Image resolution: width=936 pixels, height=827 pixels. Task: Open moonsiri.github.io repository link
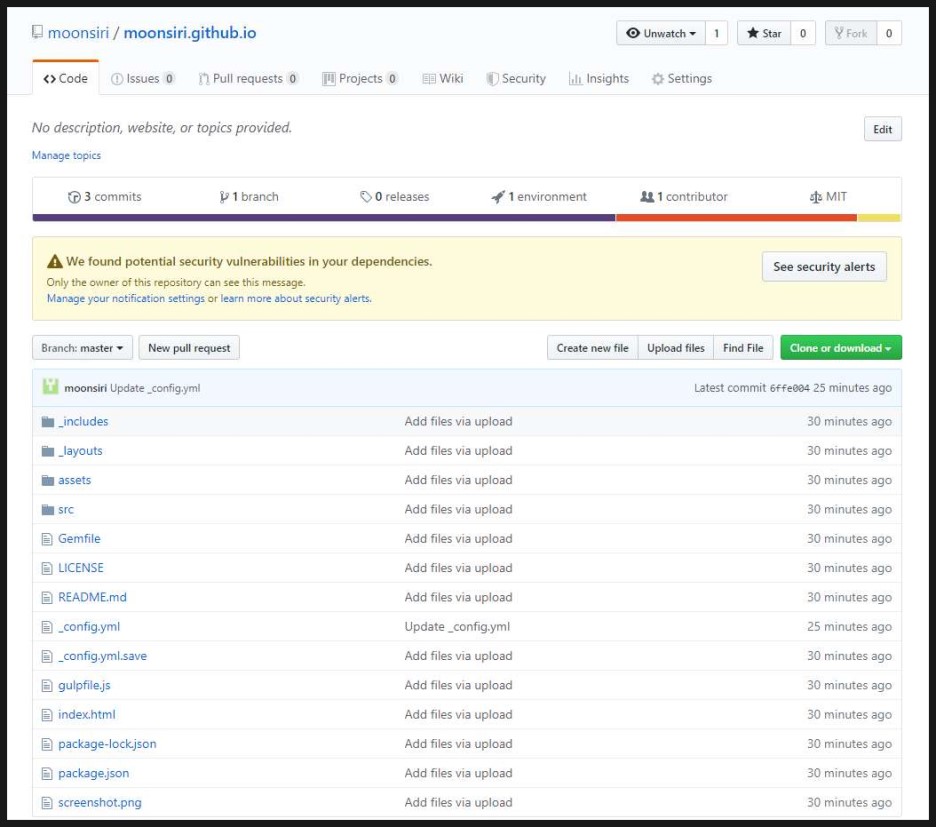click(x=190, y=33)
